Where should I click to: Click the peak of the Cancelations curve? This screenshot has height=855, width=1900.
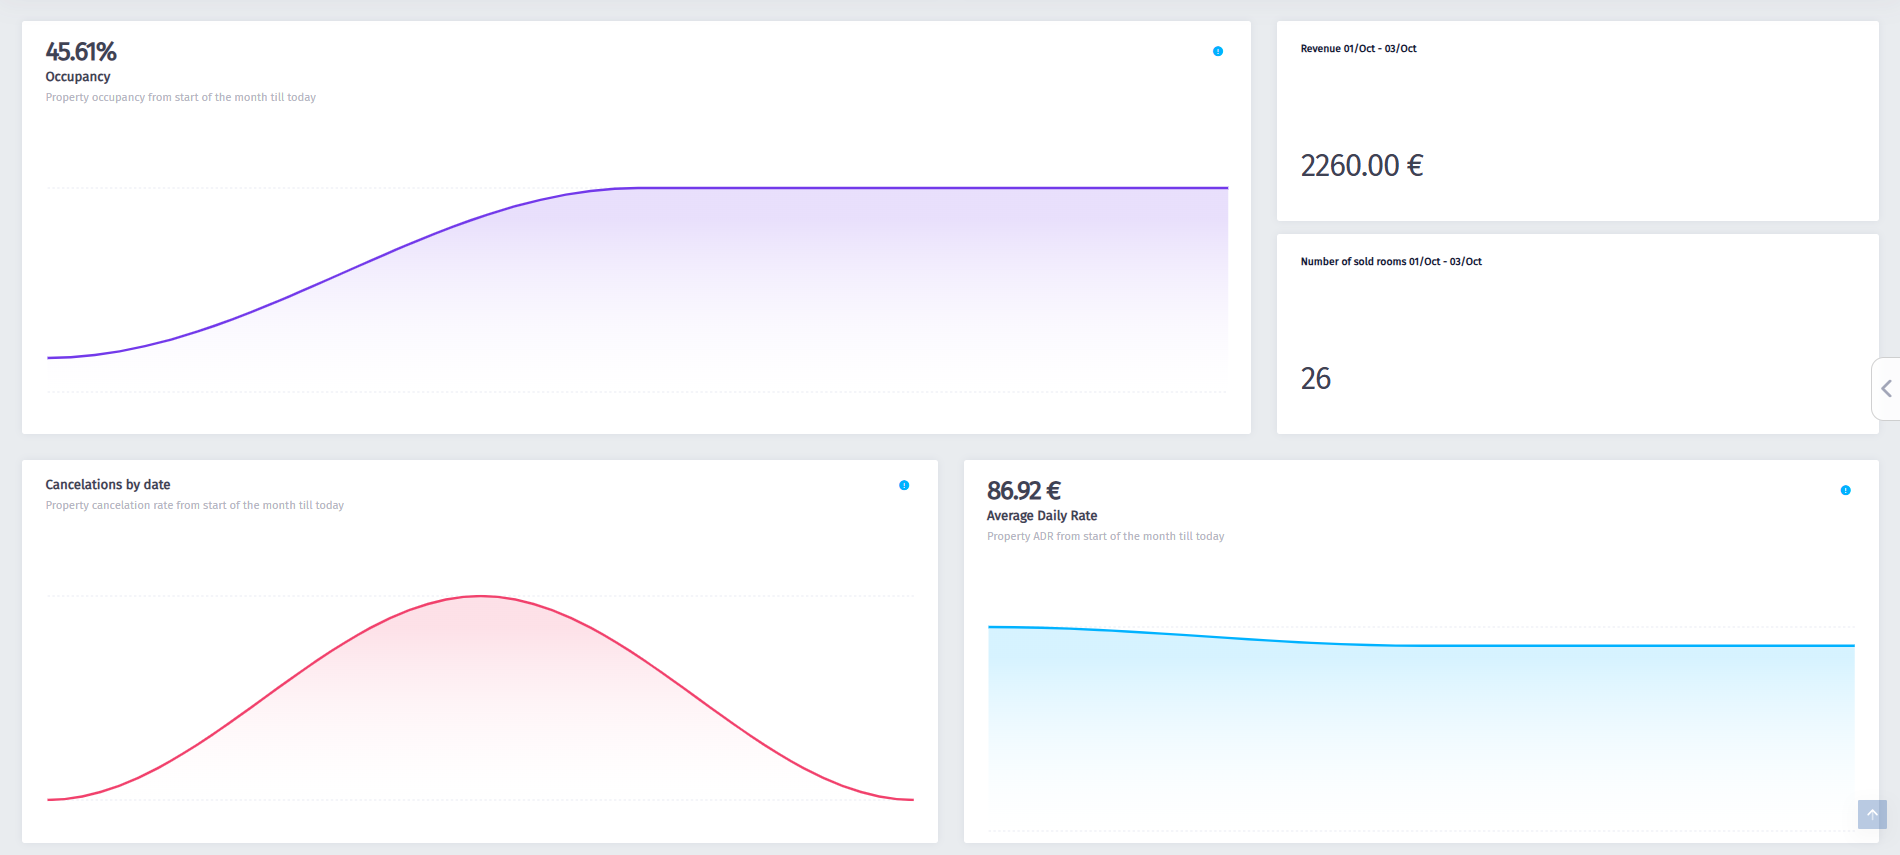481,596
